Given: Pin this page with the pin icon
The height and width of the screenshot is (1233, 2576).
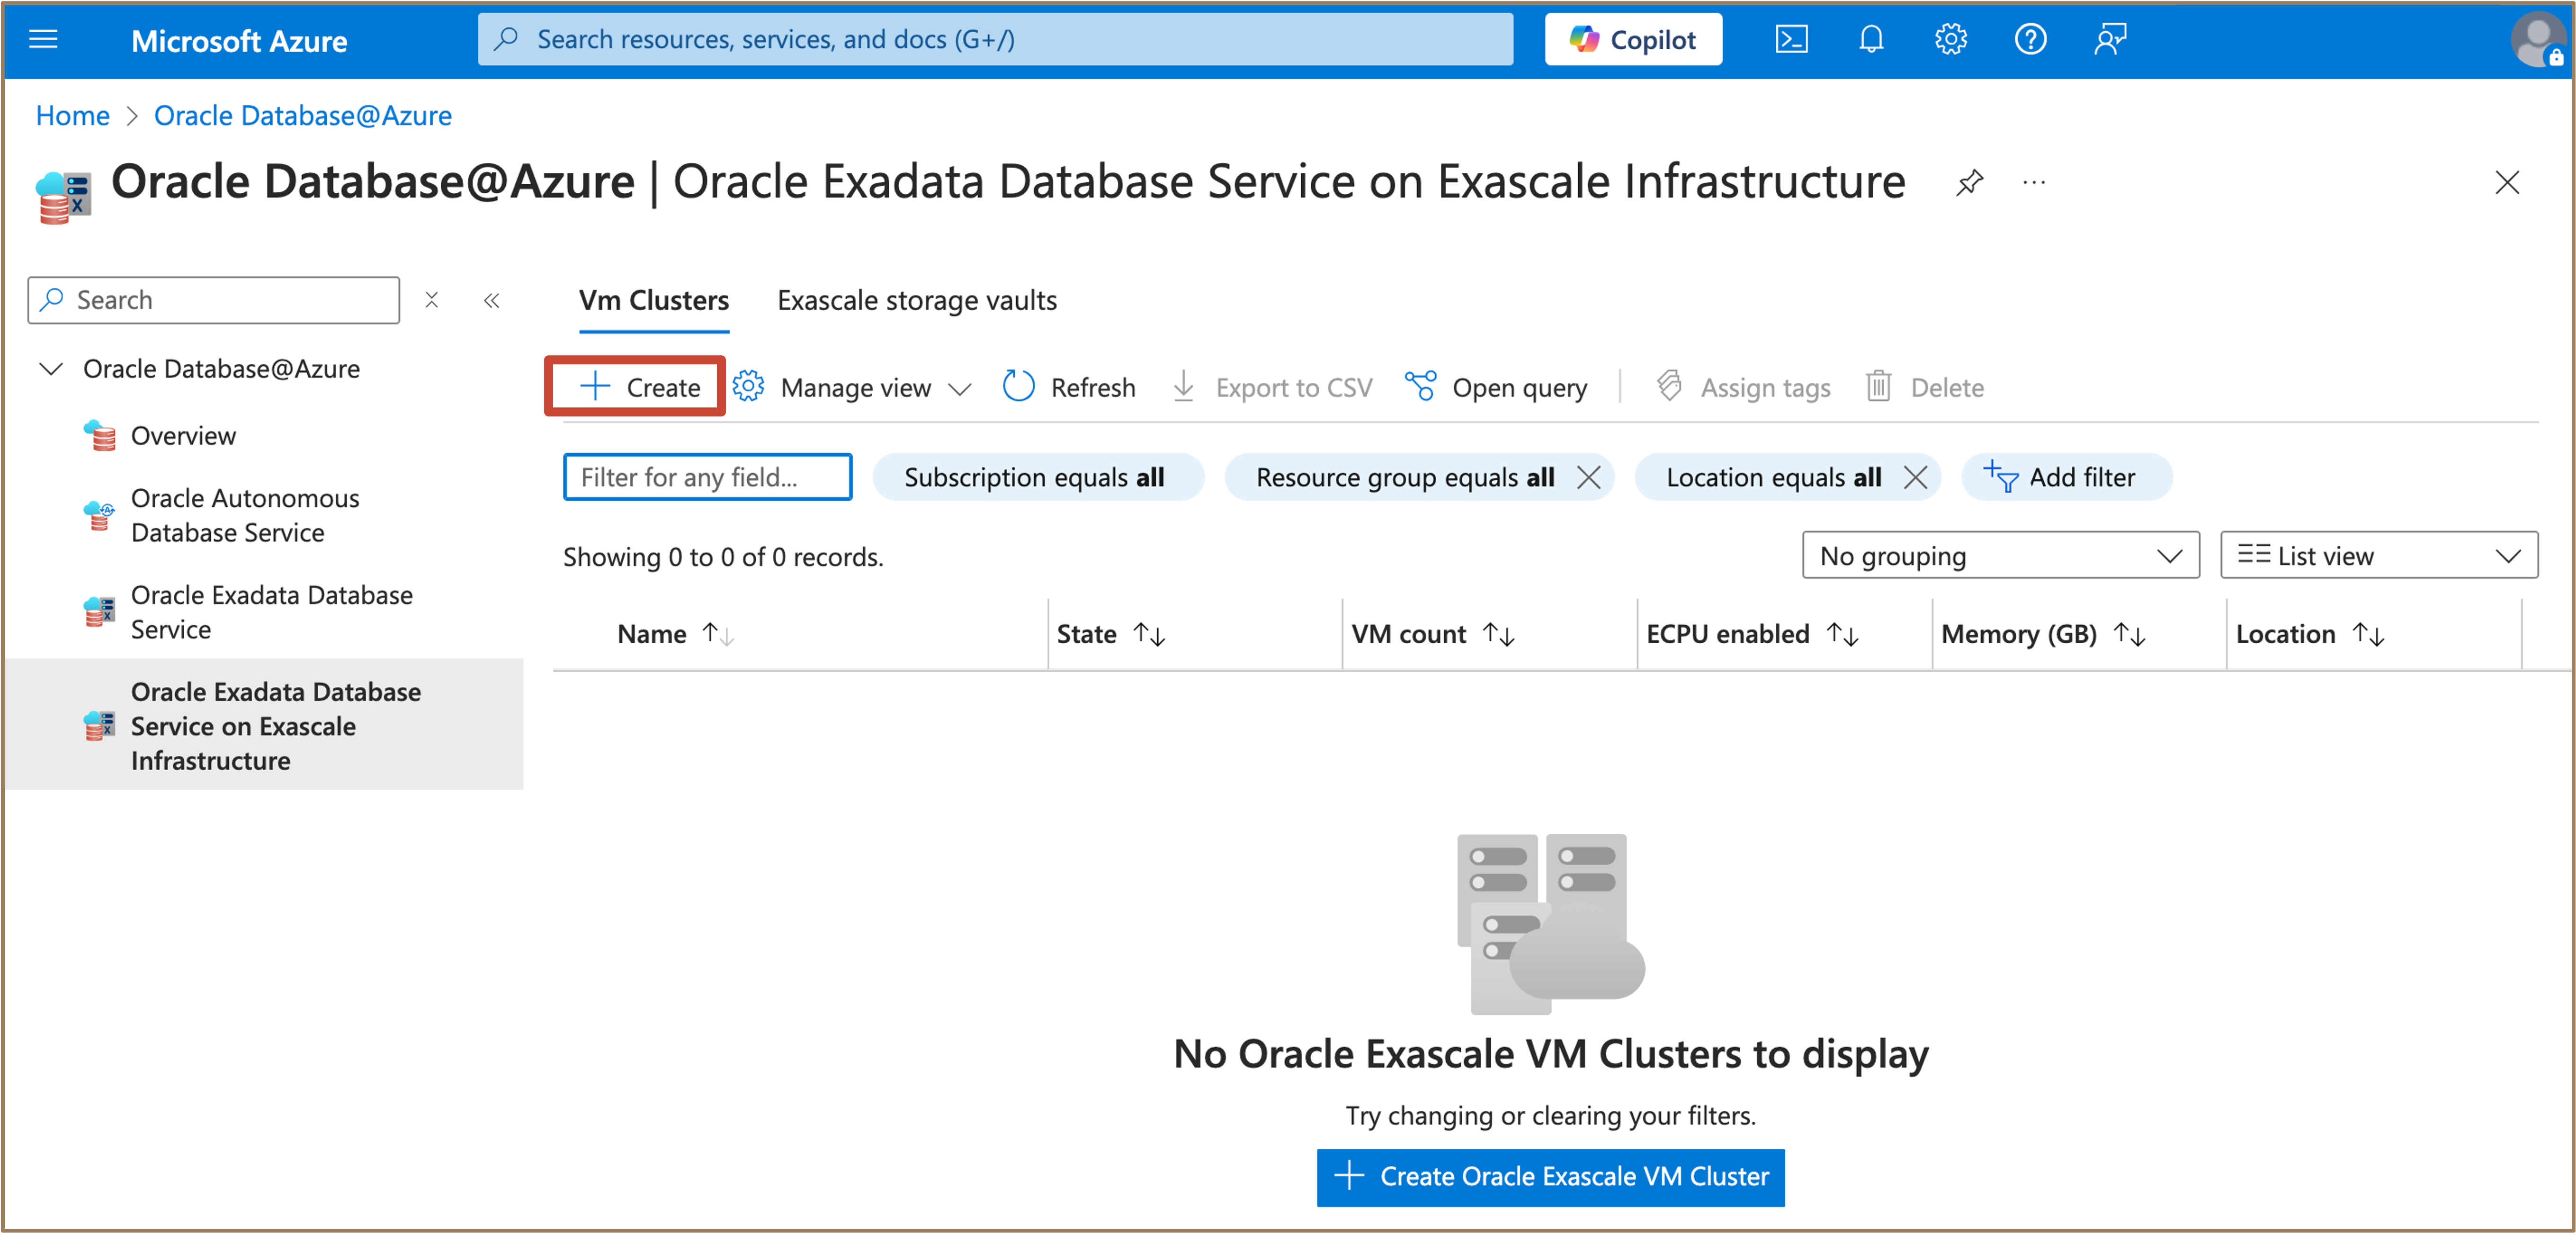Looking at the screenshot, I should (x=1969, y=183).
